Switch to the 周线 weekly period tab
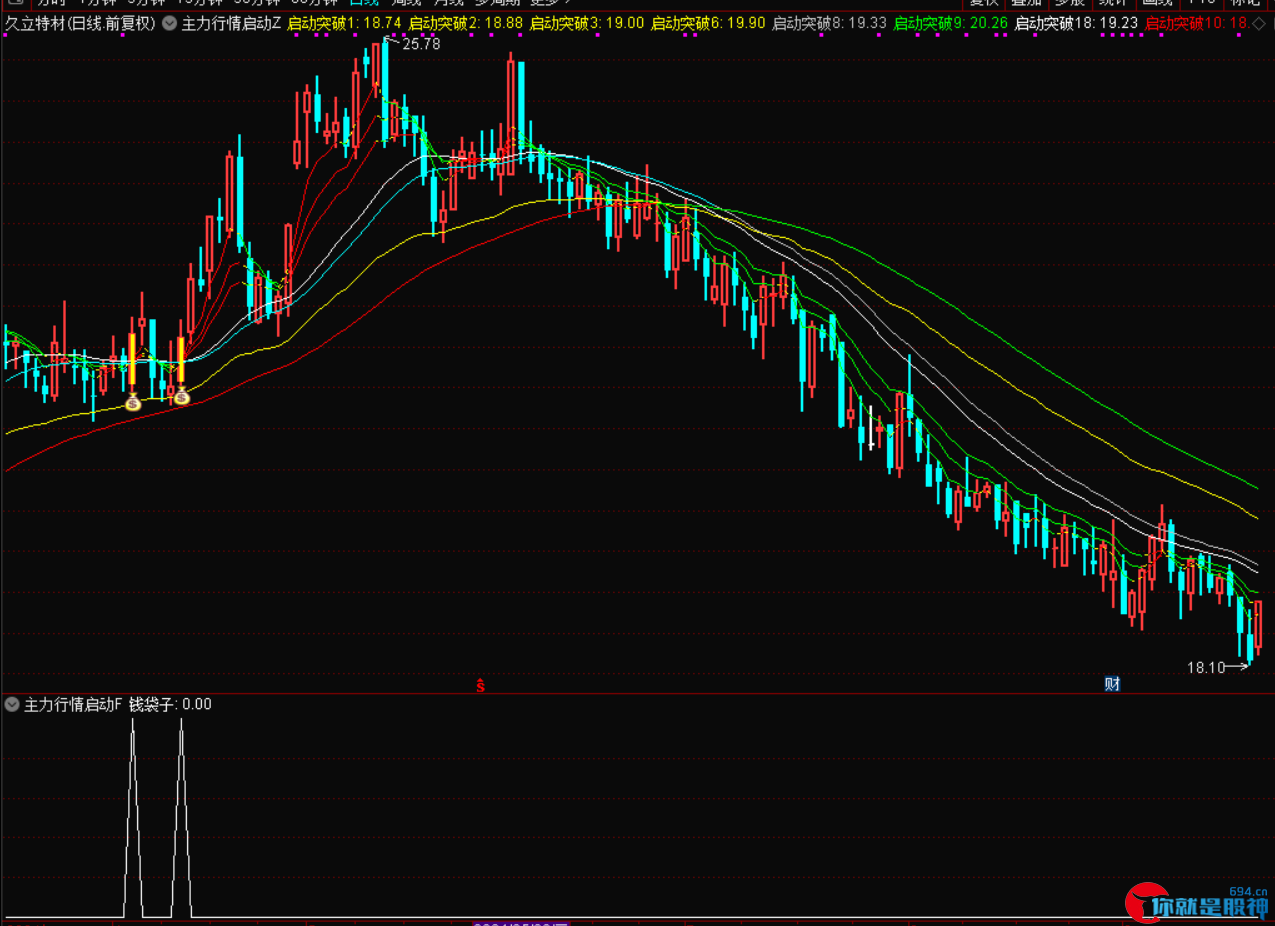Image resolution: width=1275 pixels, height=926 pixels. 406,3
